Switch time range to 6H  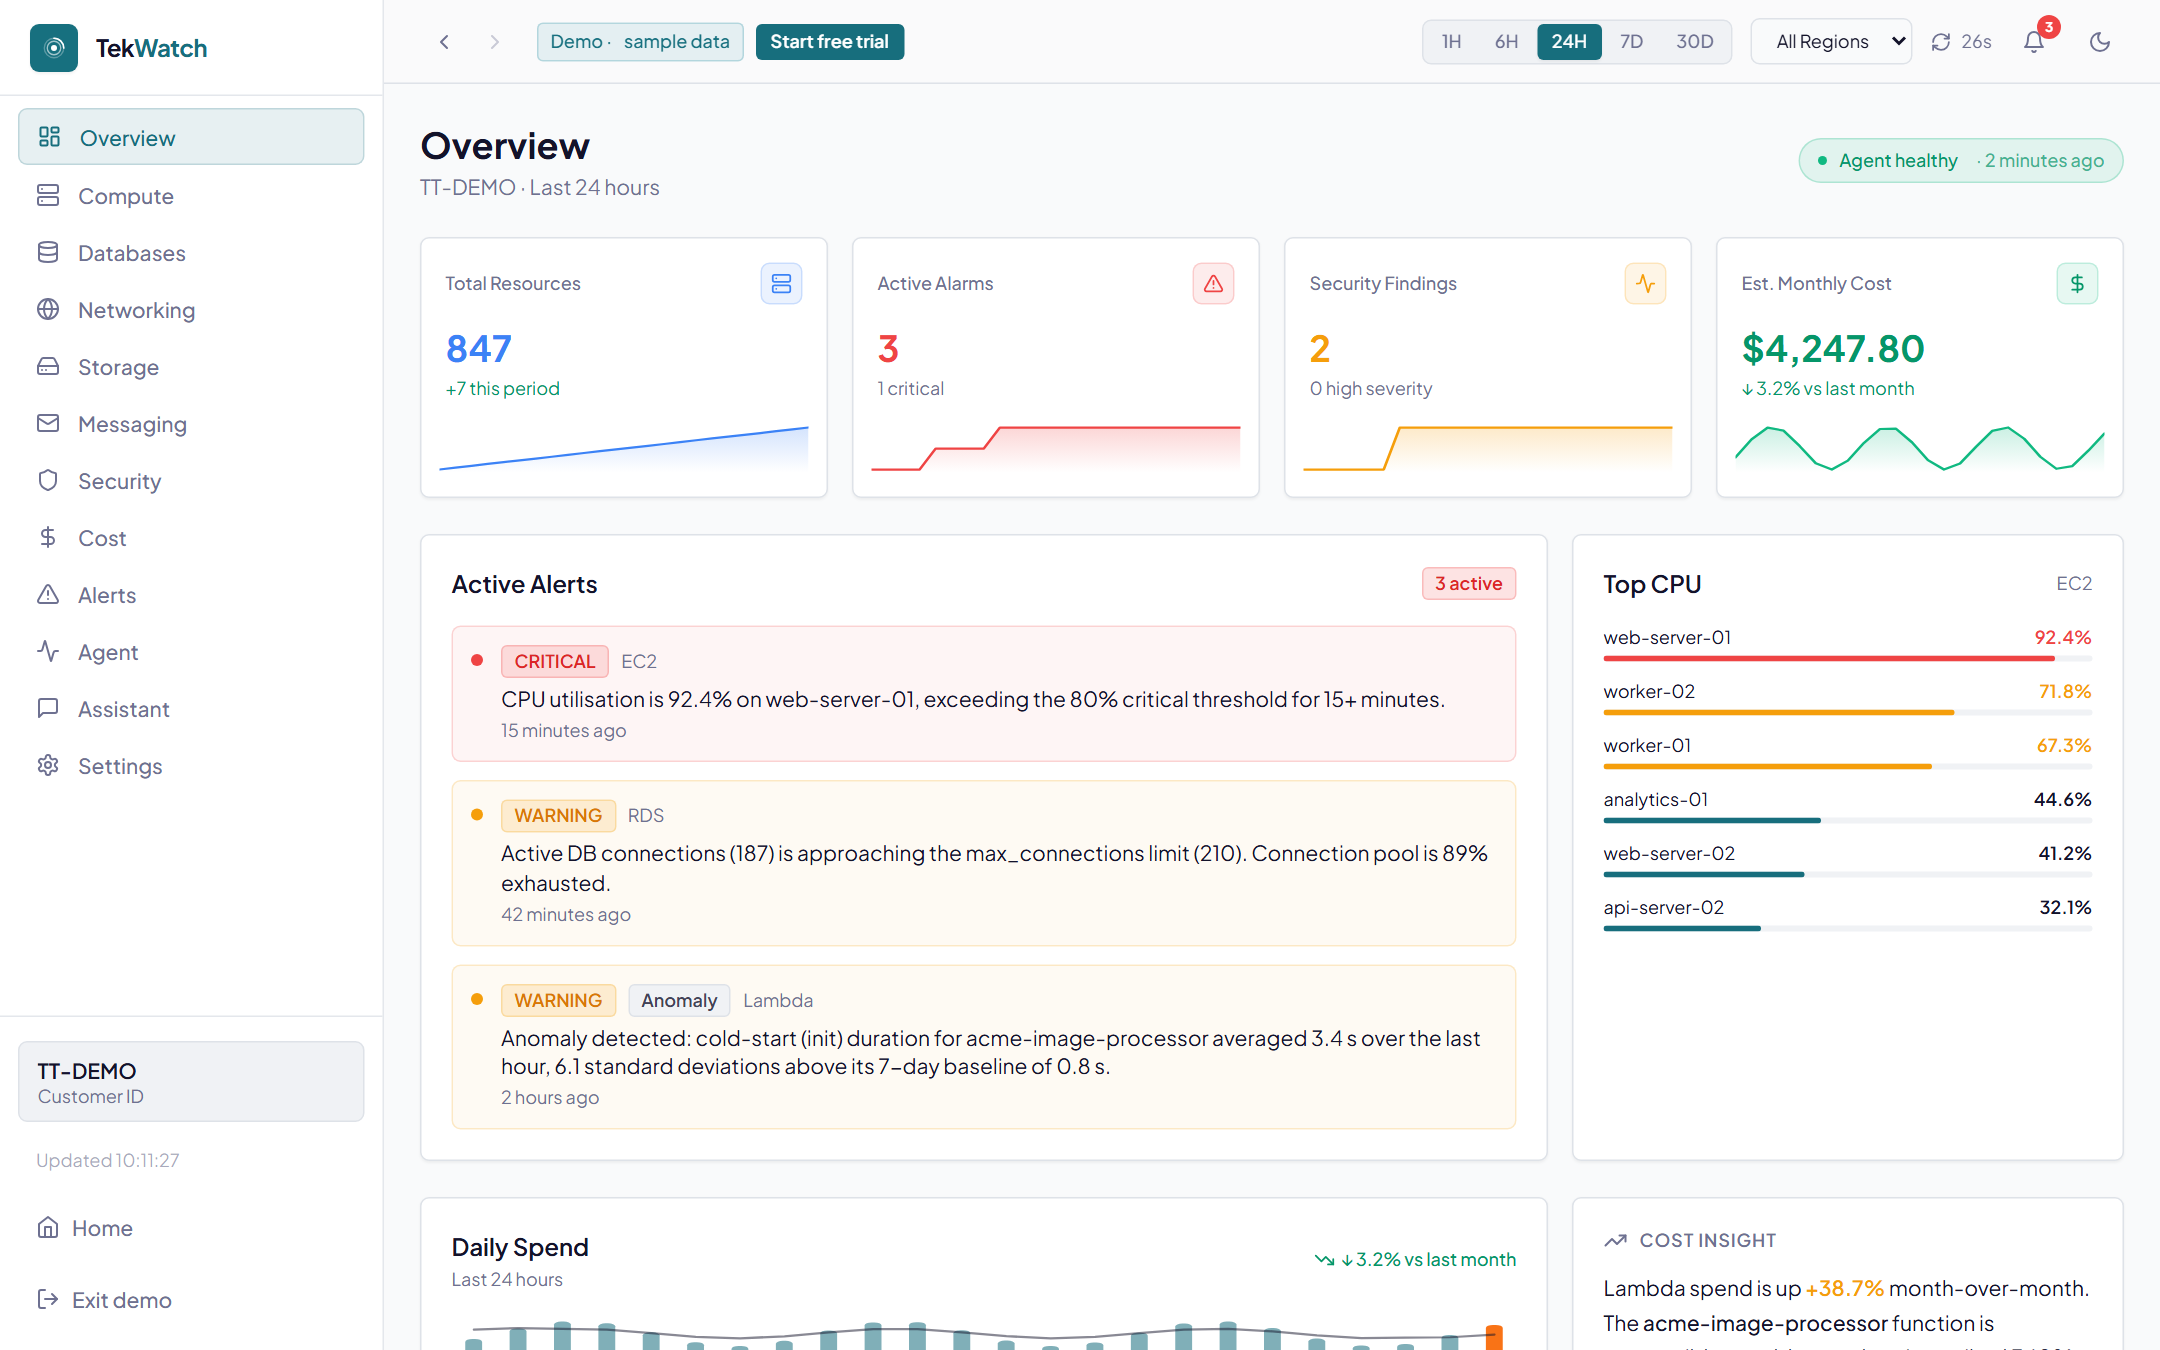click(x=1506, y=42)
